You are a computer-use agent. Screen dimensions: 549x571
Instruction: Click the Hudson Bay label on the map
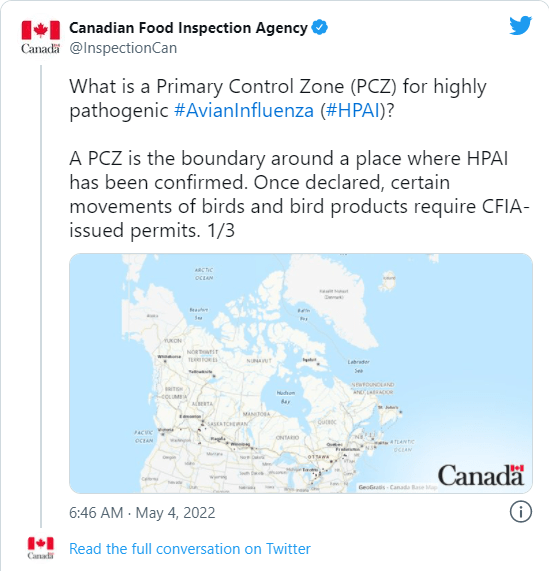pyautogui.click(x=286, y=397)
